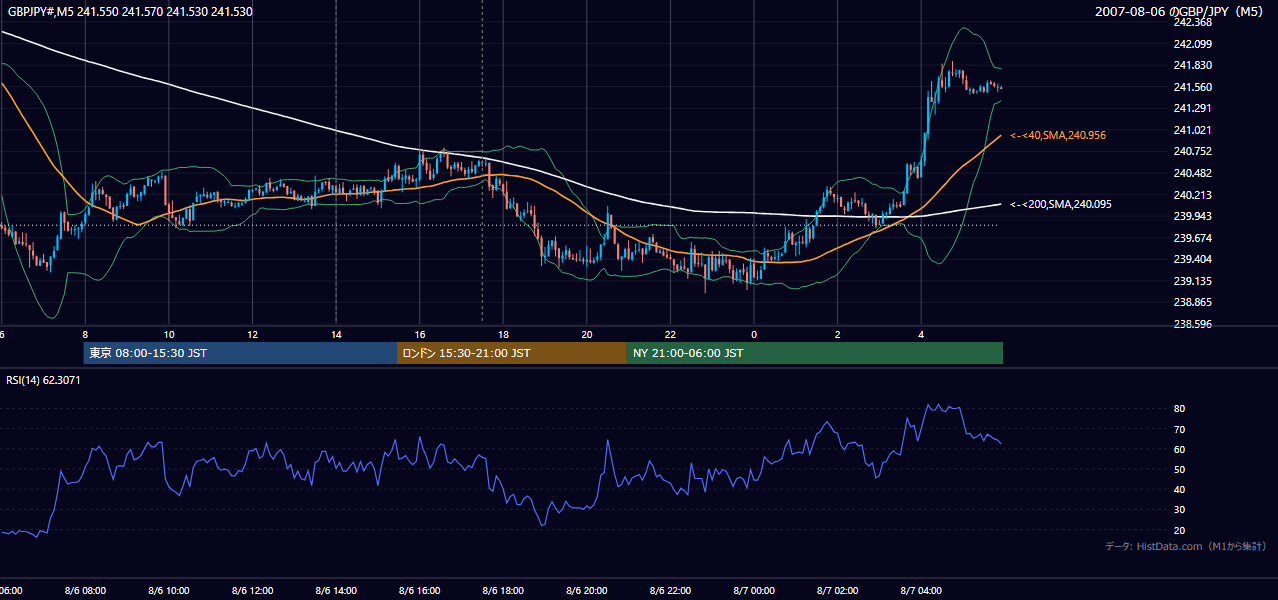
Task: Click the GBPJPY#,M5 symbol header text
Action: point(131,12)
